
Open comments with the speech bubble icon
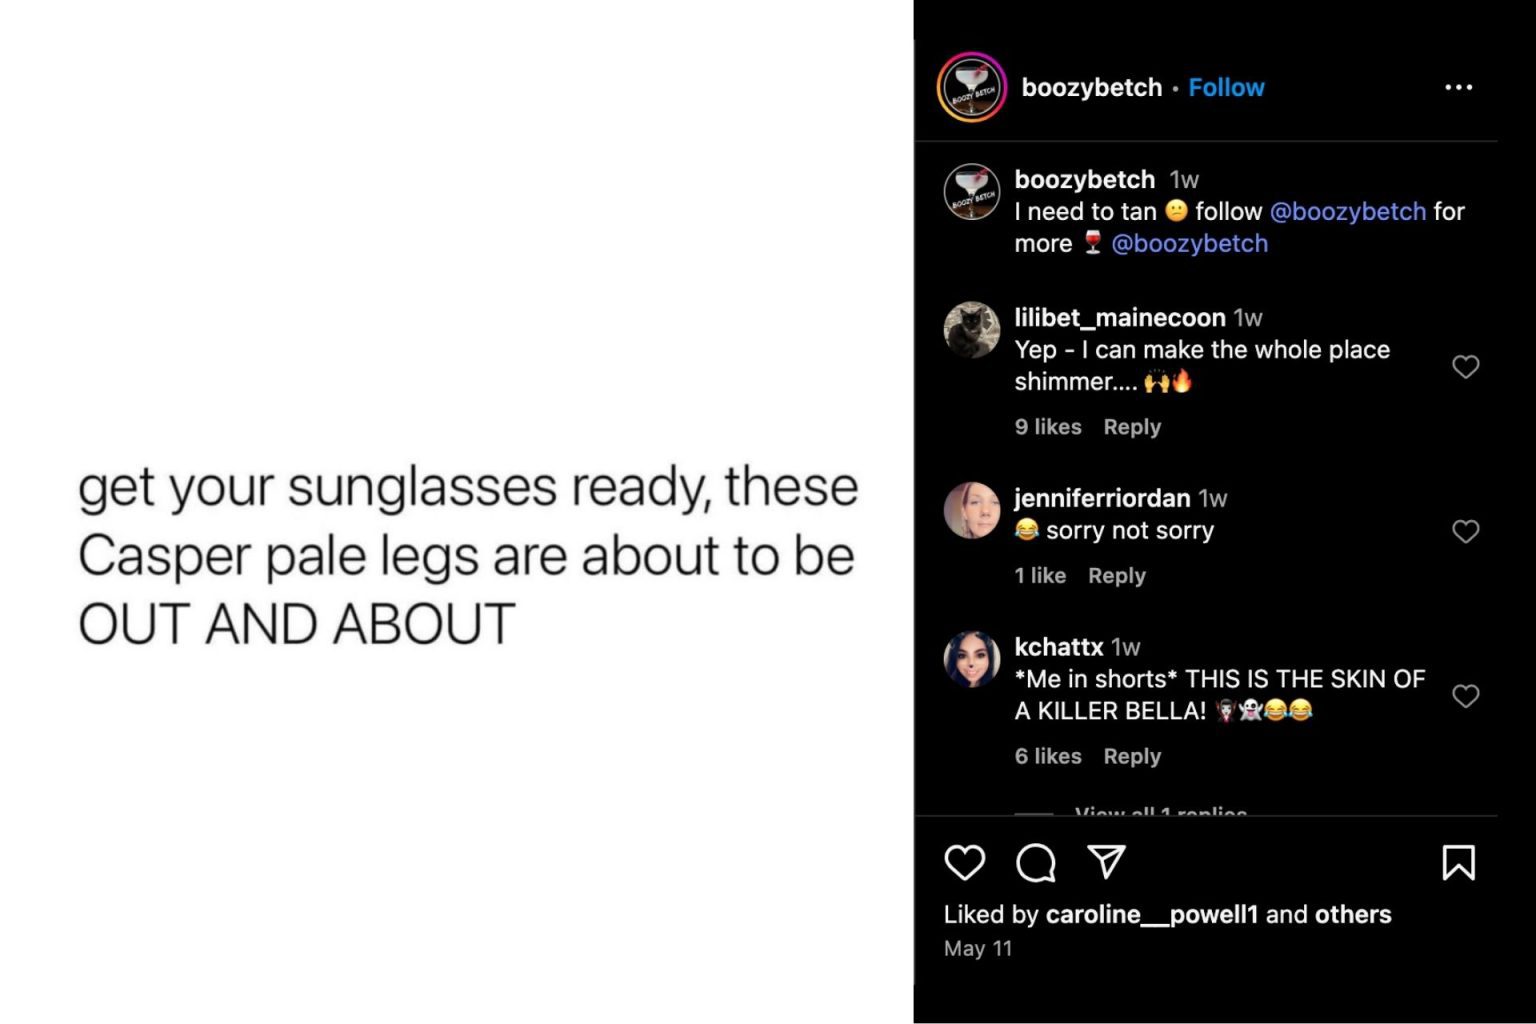pyautogui.click(x=1035, y=862)
